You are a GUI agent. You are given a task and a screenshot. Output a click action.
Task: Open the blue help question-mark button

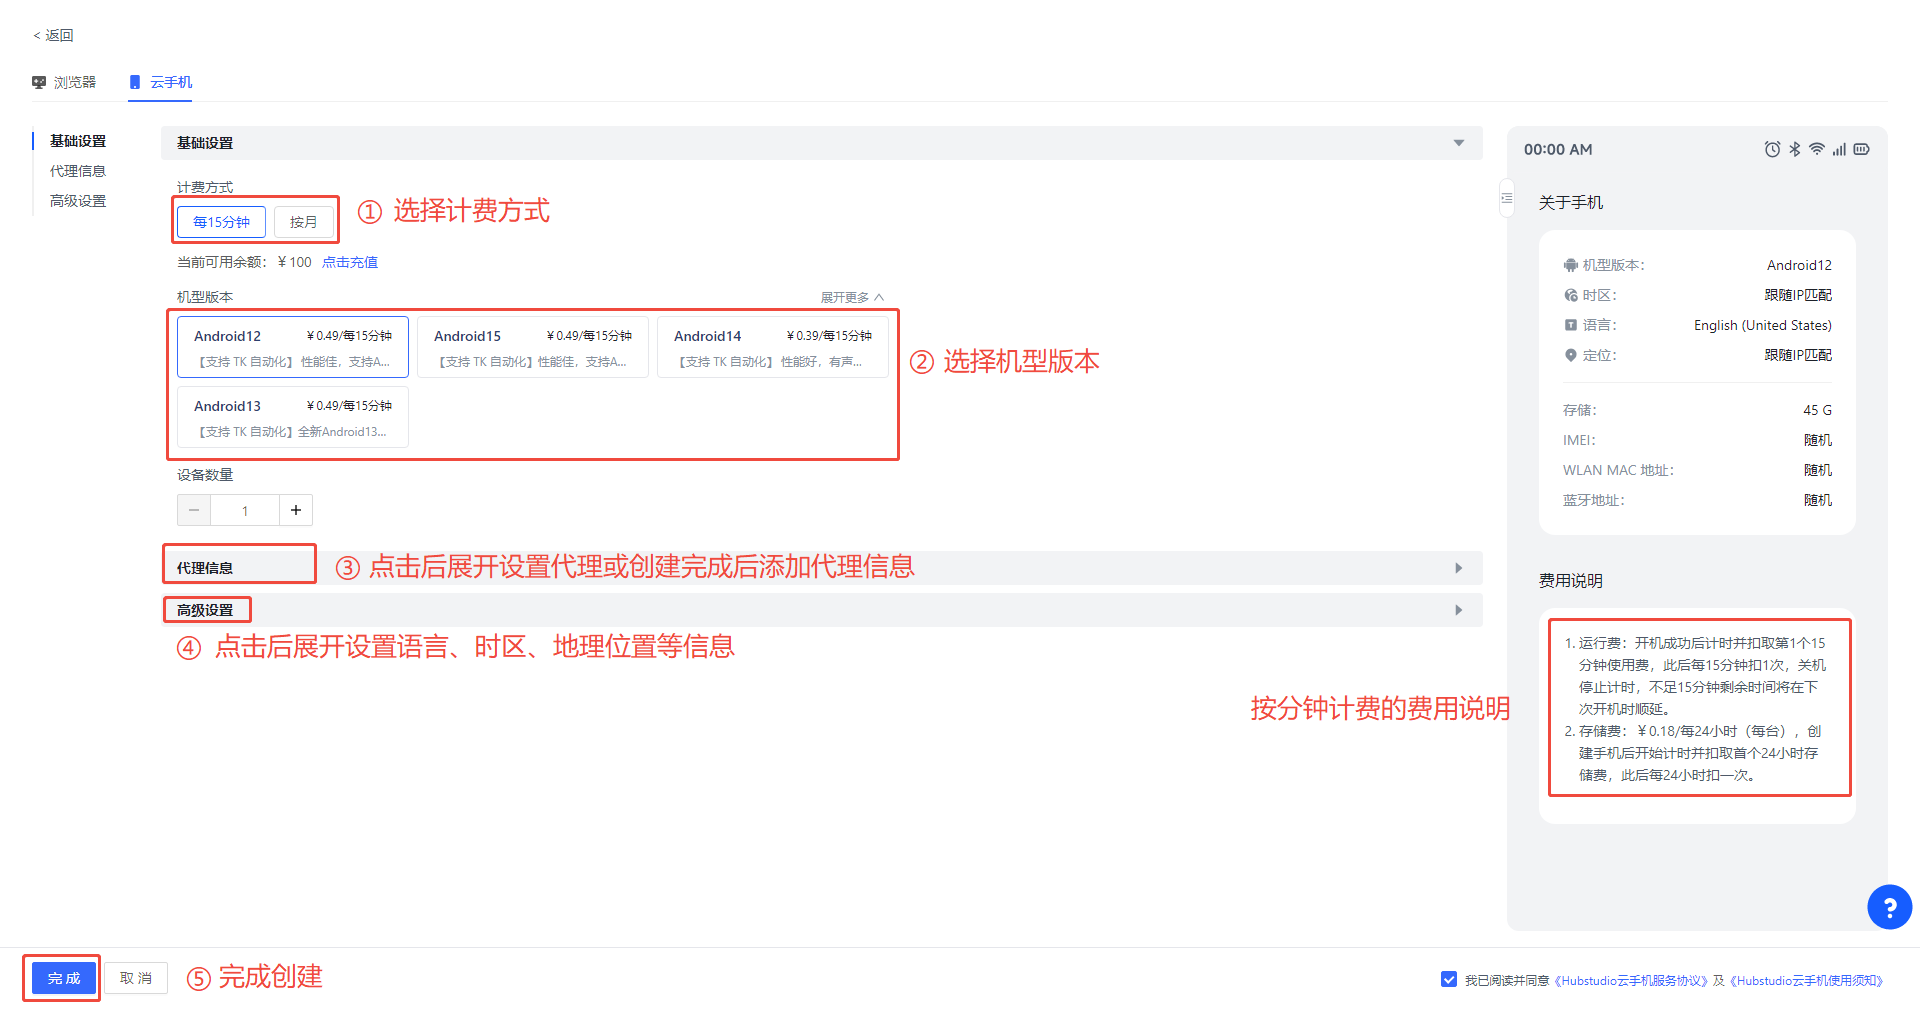pos(1890,907)
